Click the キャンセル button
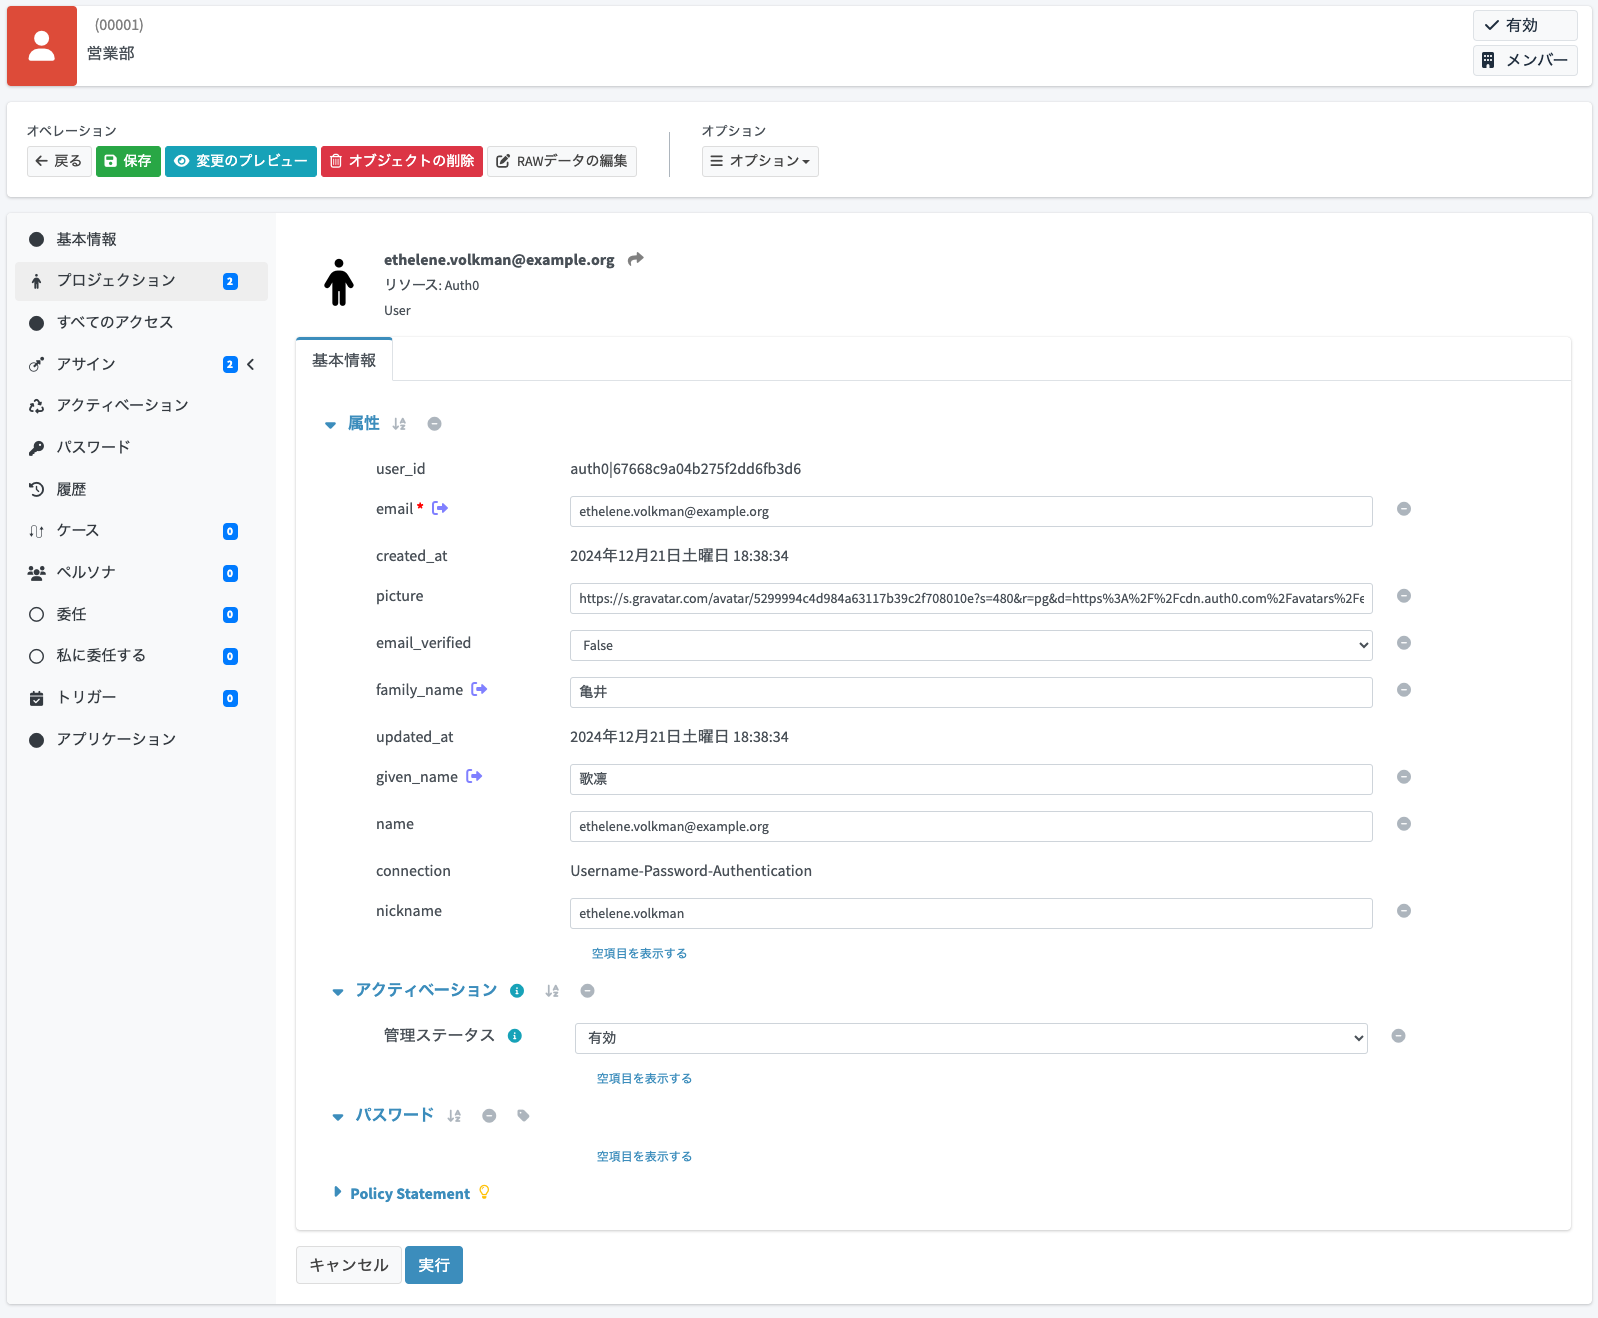The width and height of the screenshot is (1598, 1318). click(349, 1265)
